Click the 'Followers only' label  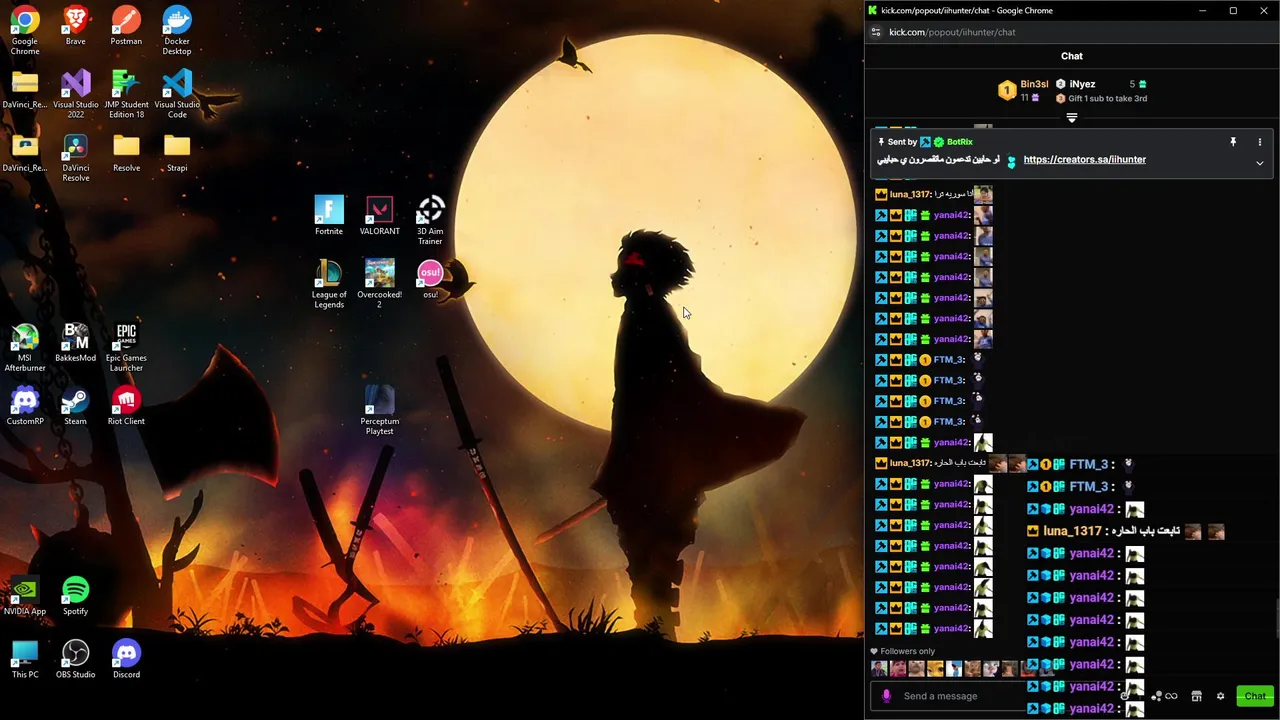pyautogui.click(x=907, y=651)
